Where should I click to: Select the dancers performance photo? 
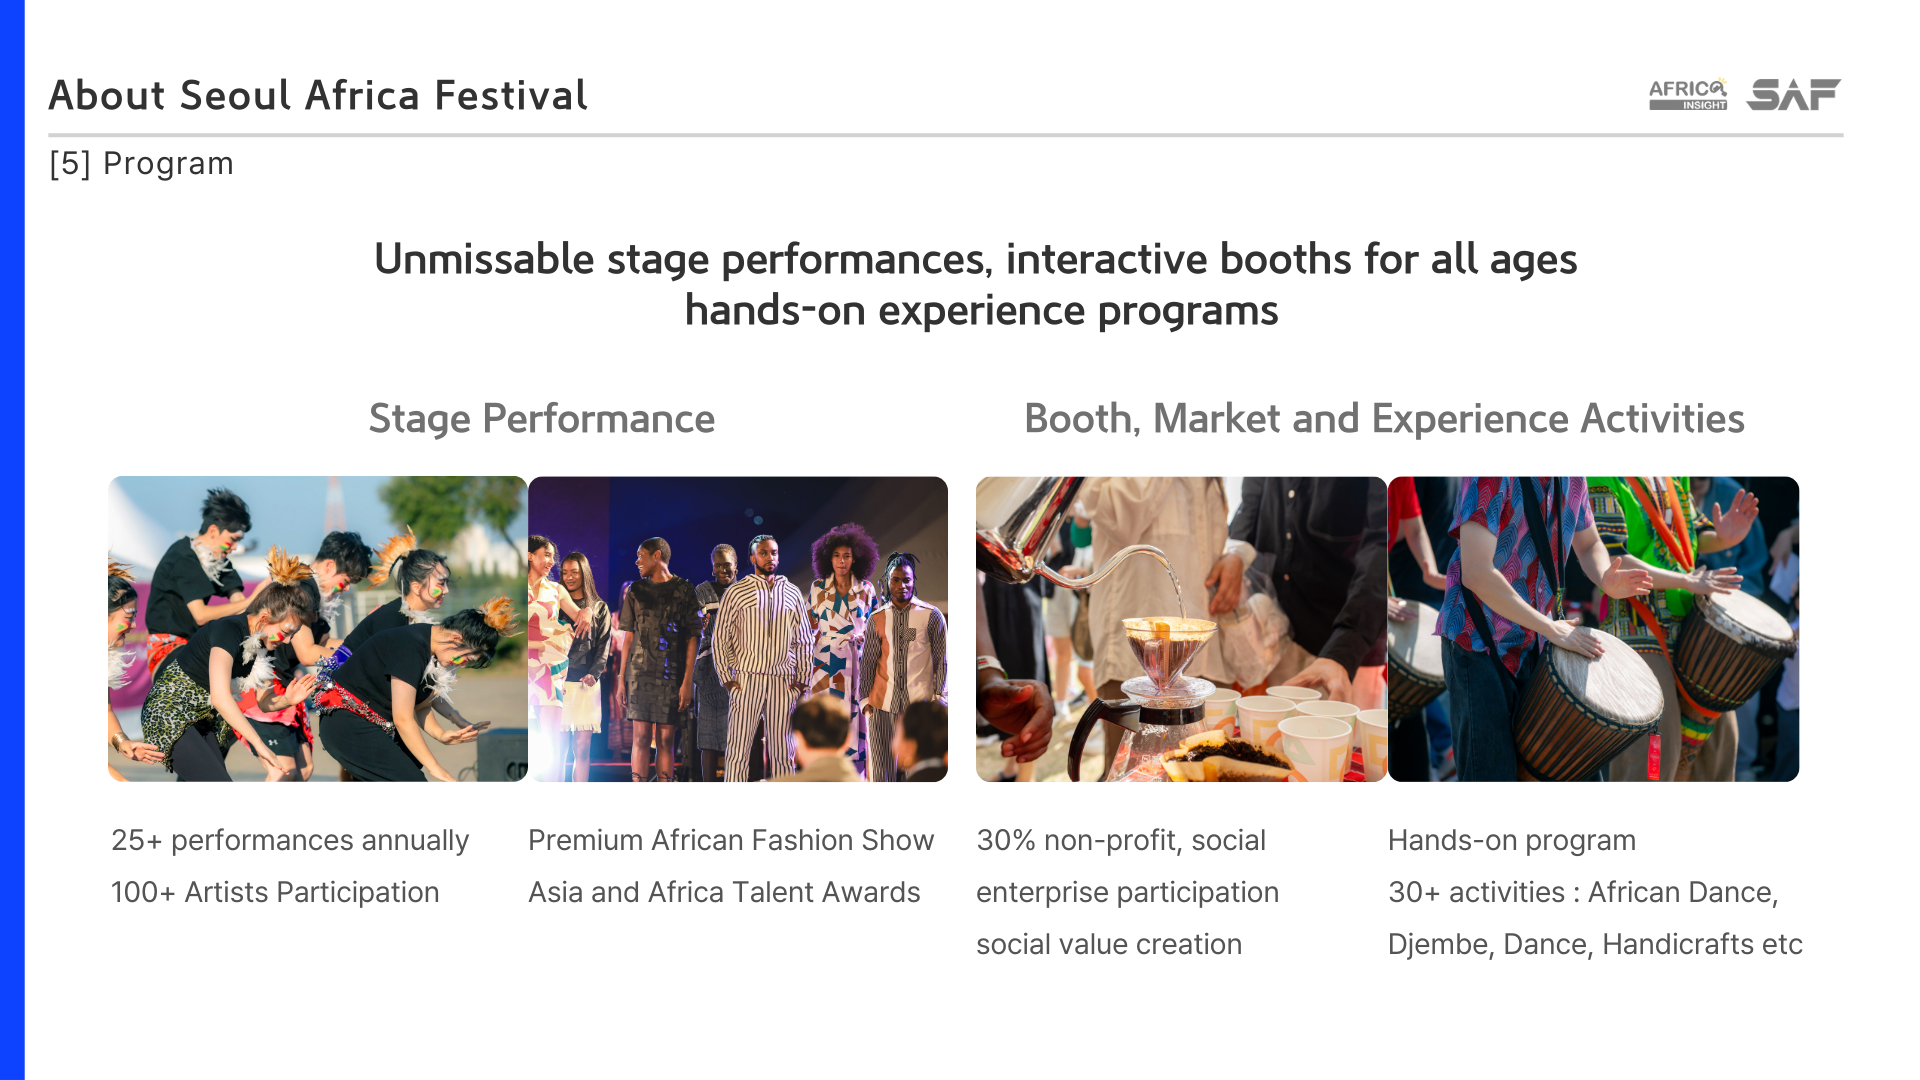coord(318,629)
